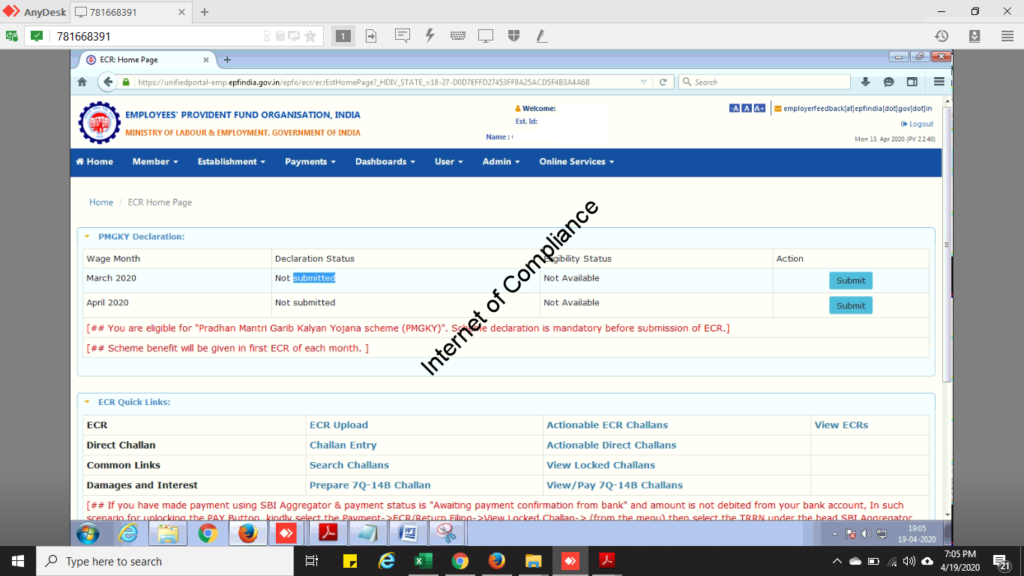Click the Firefox search box
The image size is (1024, 576).
[x=764, y=82]
